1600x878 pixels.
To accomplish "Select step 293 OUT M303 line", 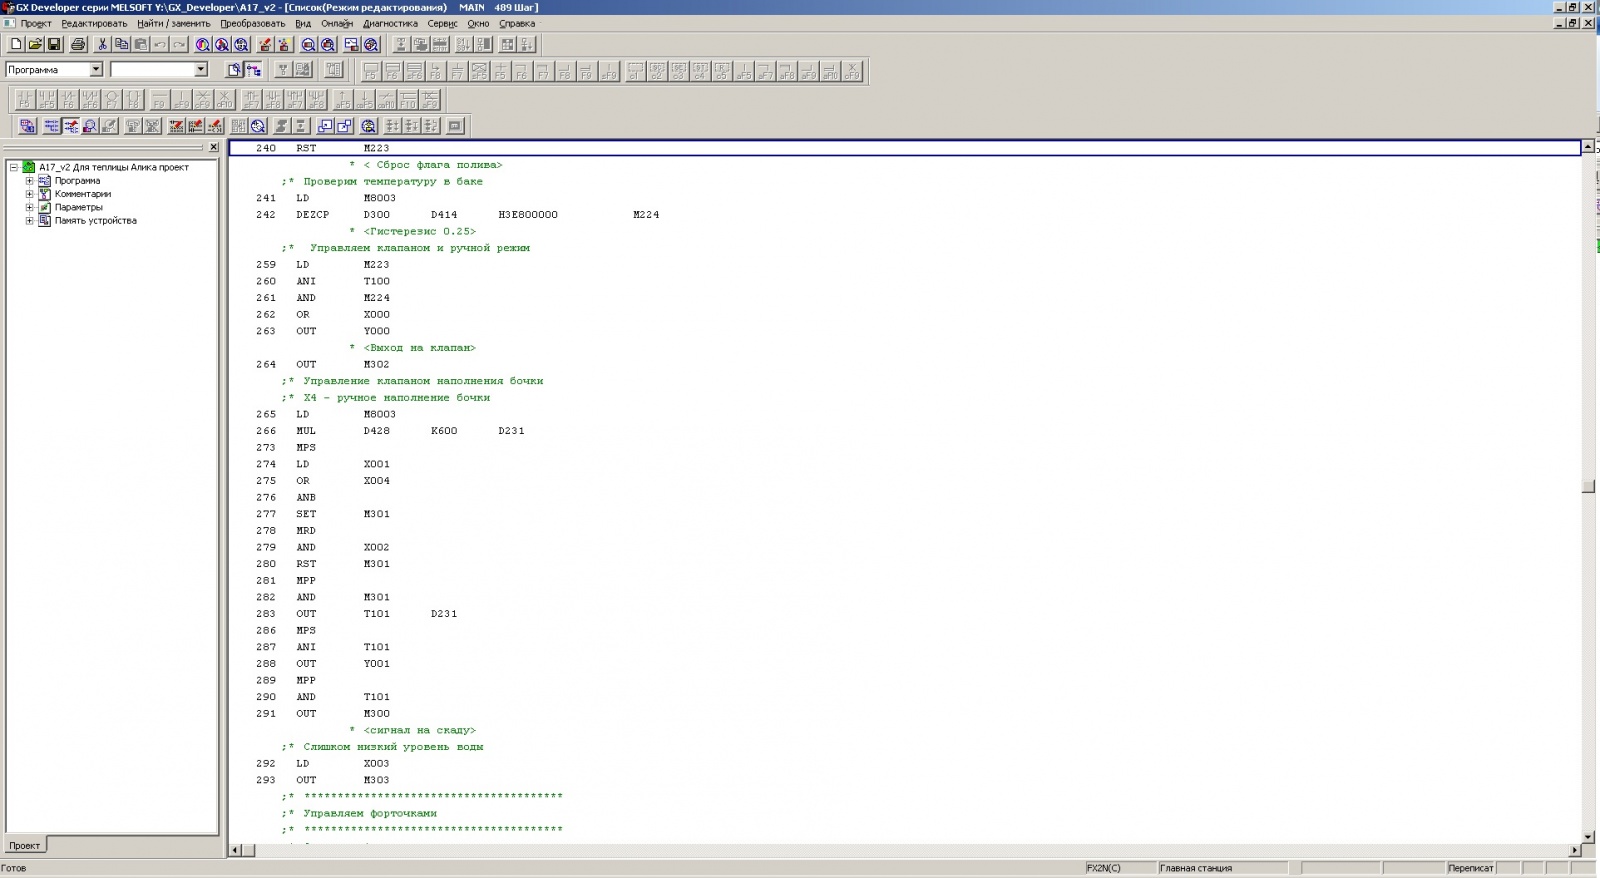I will tap(905, 780).
